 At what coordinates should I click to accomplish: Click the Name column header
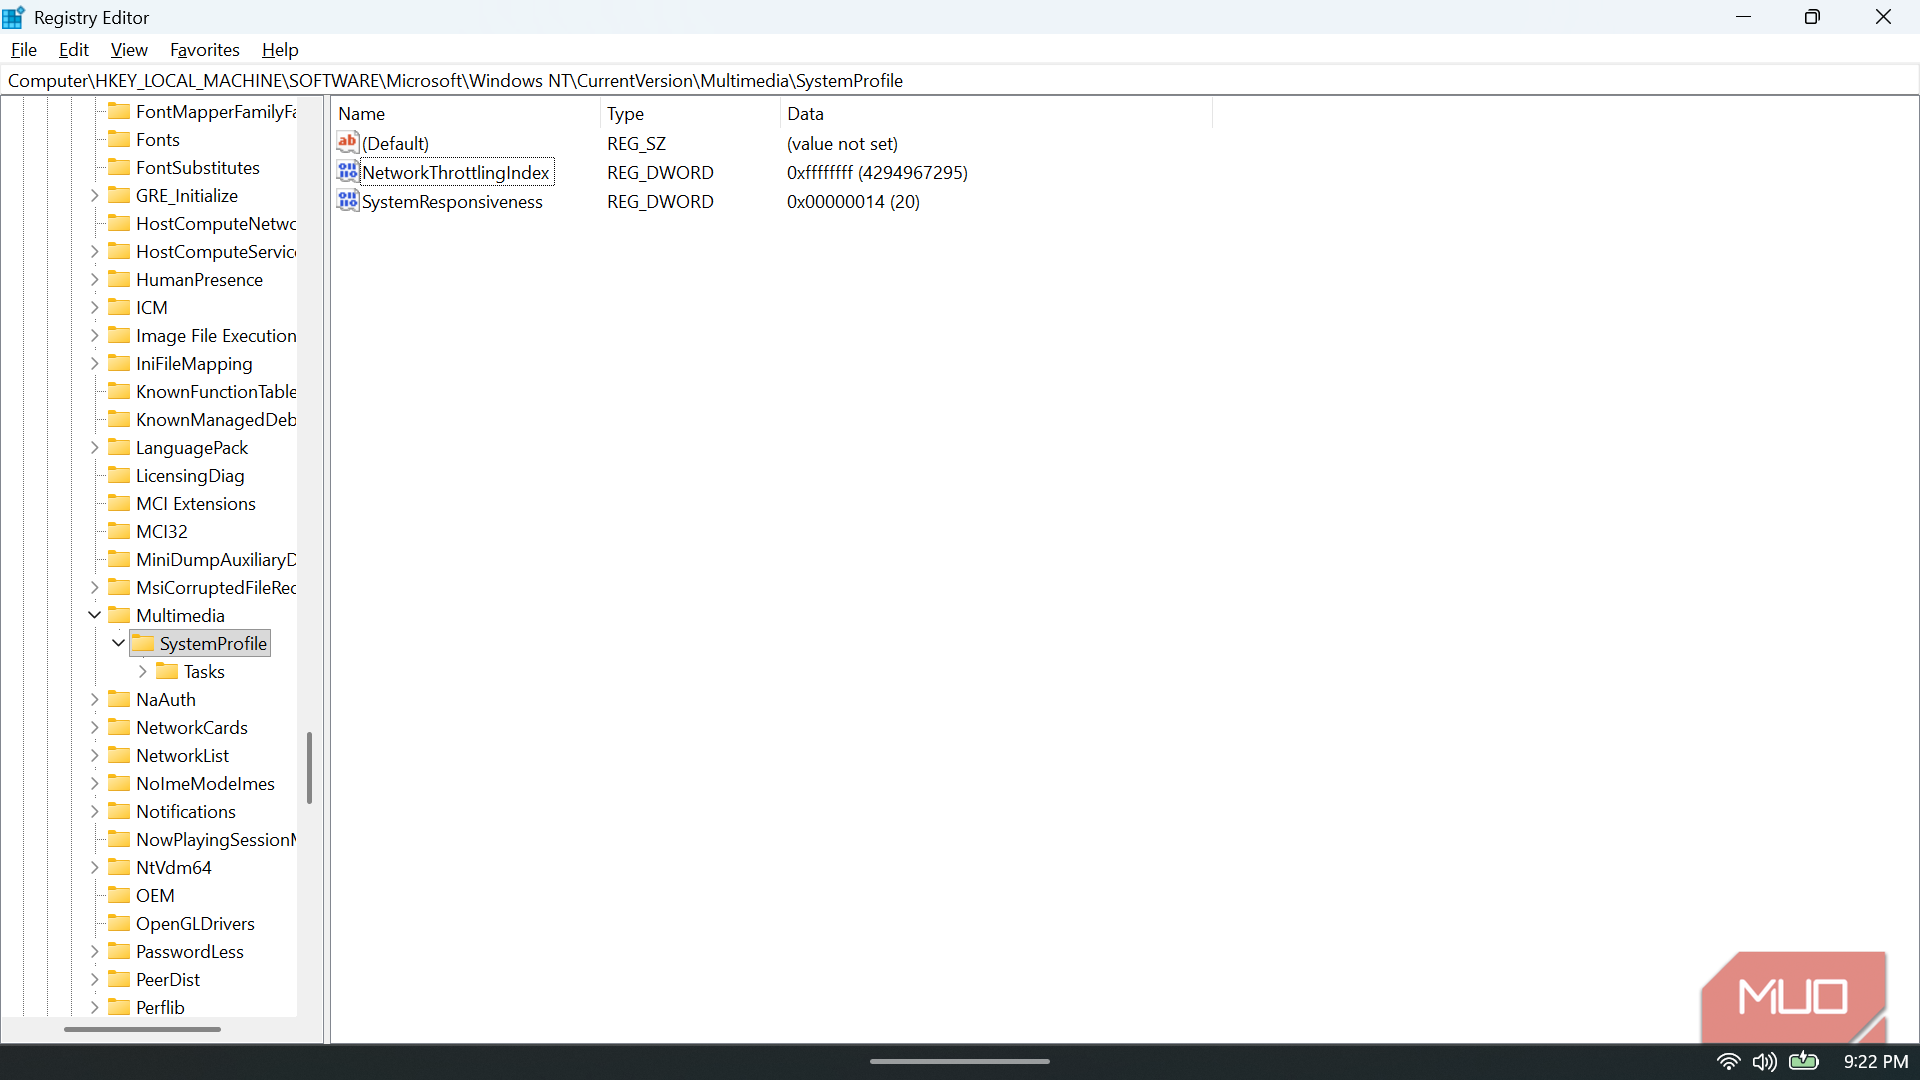[466, 114]
